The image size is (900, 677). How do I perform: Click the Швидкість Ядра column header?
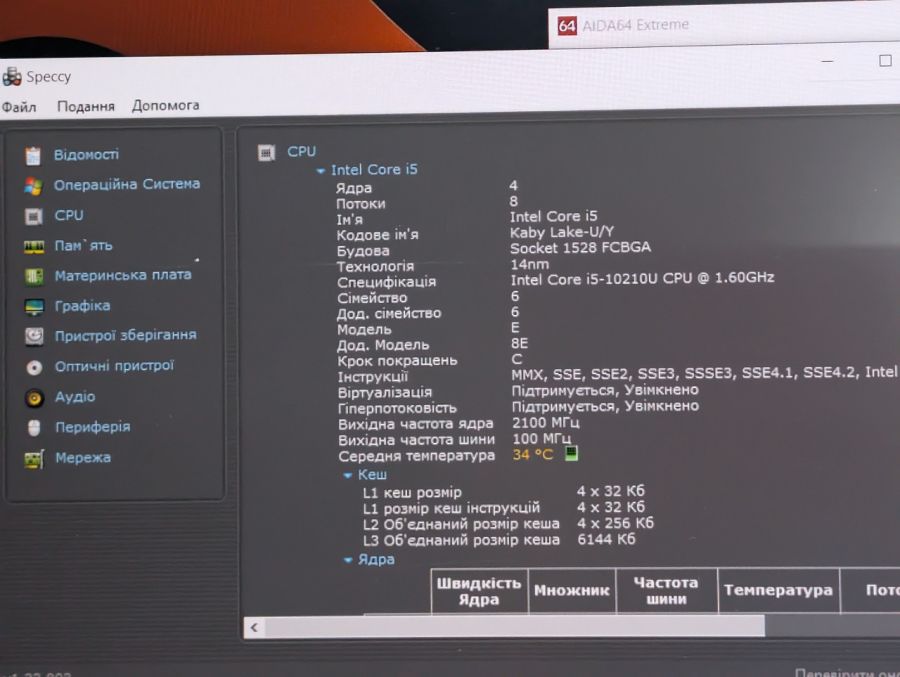click(x=479, y=591)
